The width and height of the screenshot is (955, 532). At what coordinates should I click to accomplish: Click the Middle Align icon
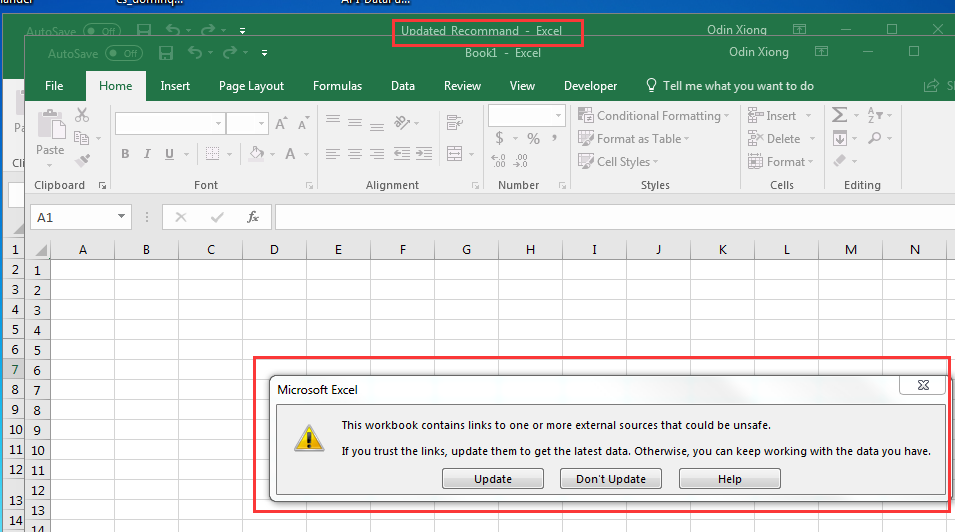point(355,123)
